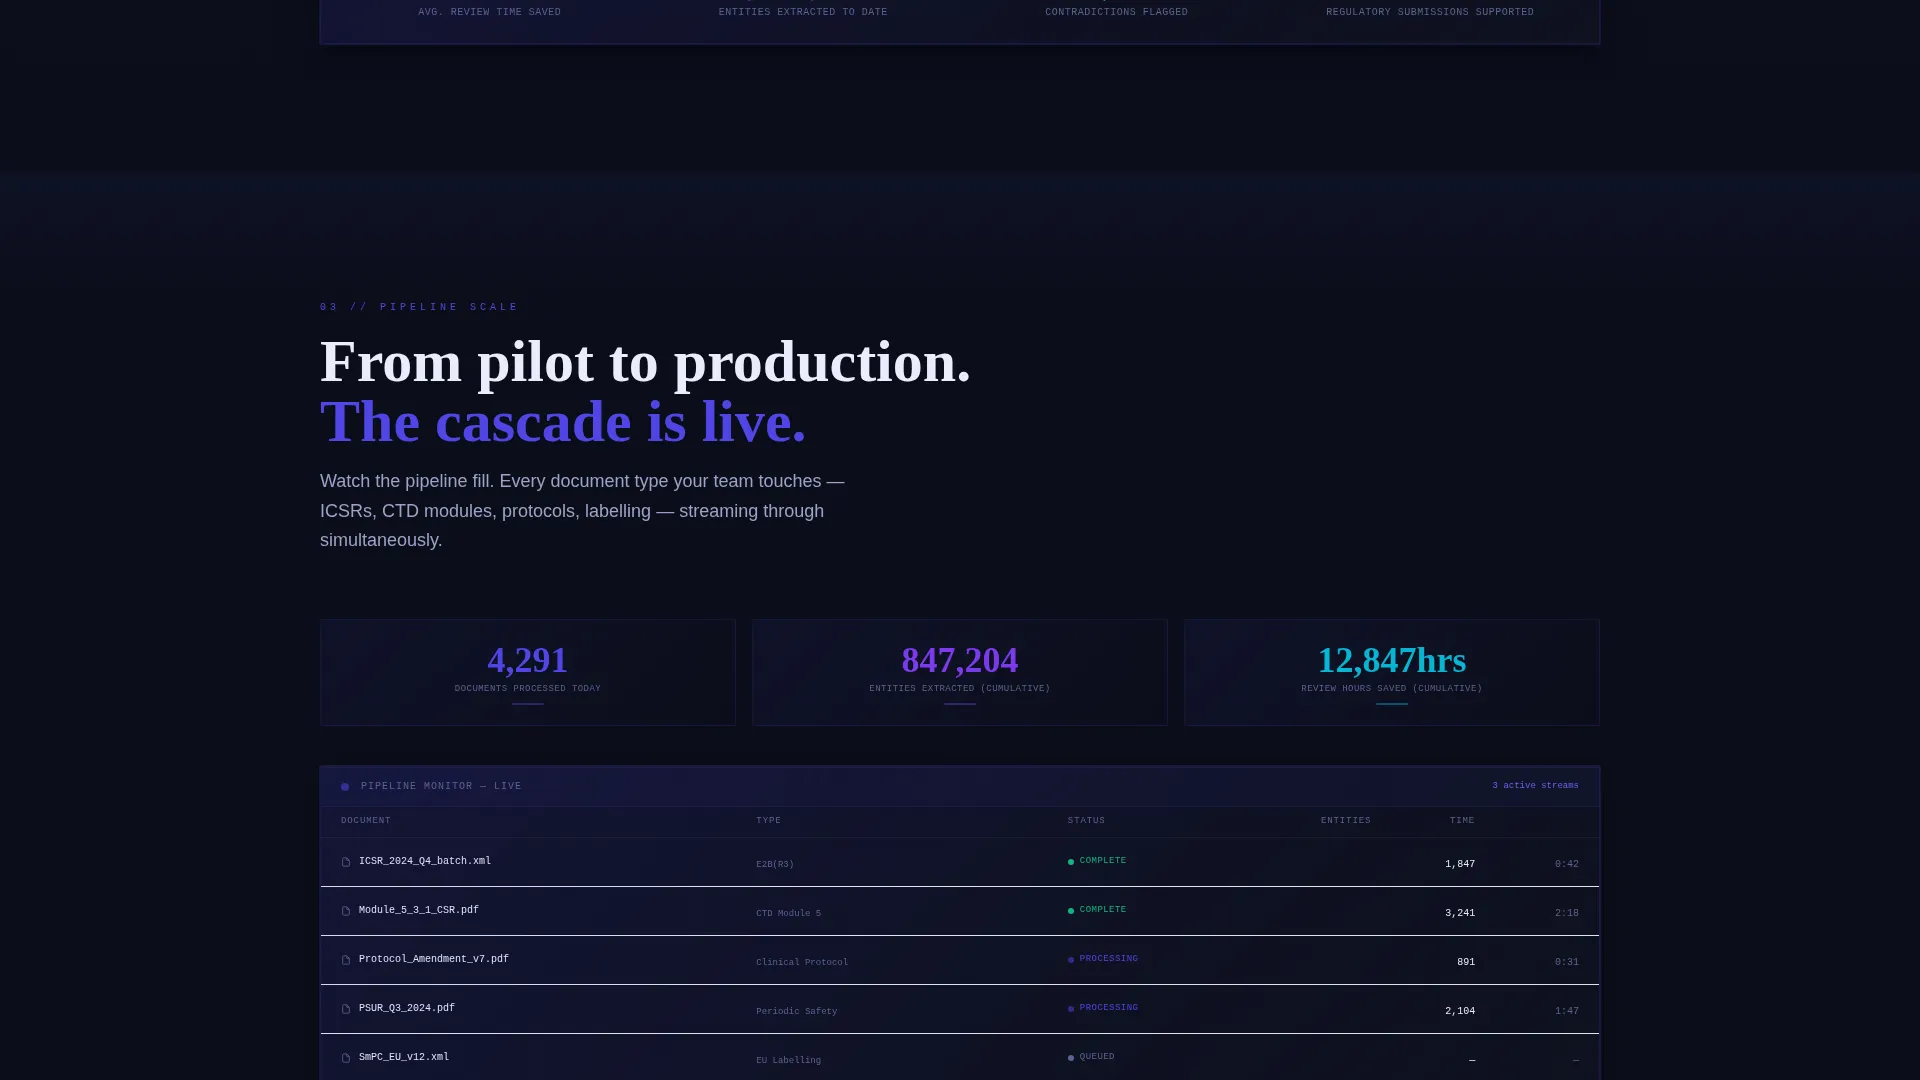This screenshot has height=1080, width=1920.
Task: Click the 'ENTITIES EXTRACTED (CUMULATIVE)' label
Action: pyautogui.click(x=960, y=689)
